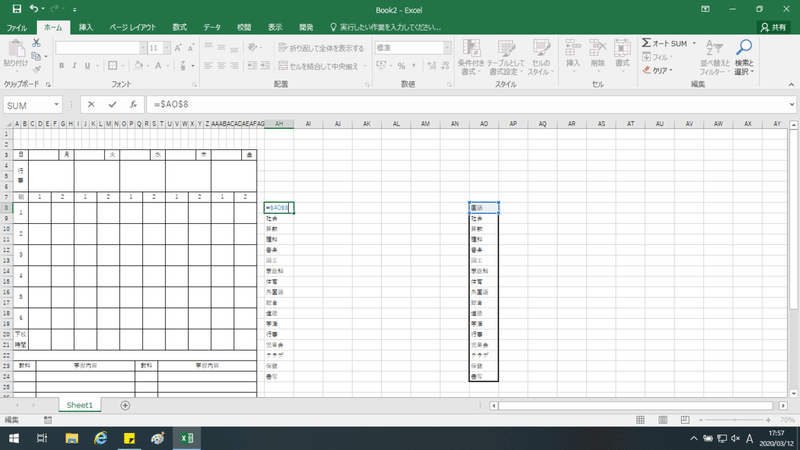The width and height of the screenshot is (800, 450).
Task: Open the Cell Styles gallery
Action: (540, 57)
